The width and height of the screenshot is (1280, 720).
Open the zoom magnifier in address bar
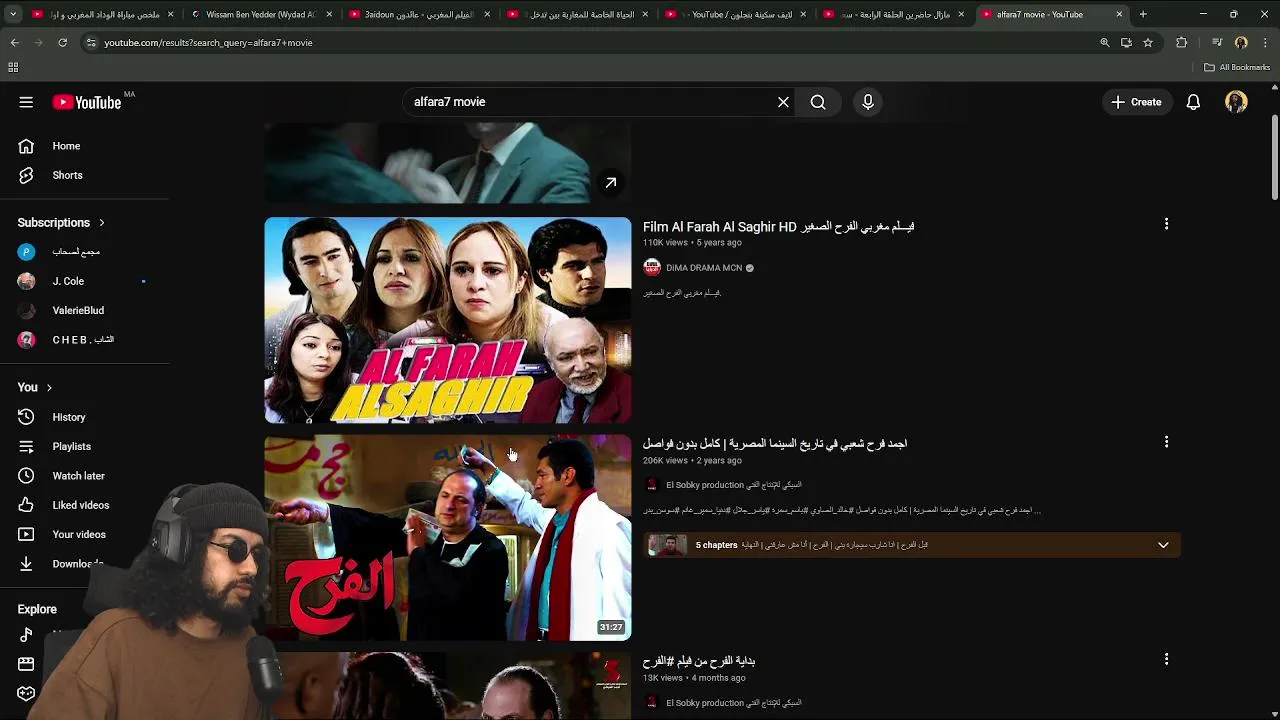click(1104, 43)
